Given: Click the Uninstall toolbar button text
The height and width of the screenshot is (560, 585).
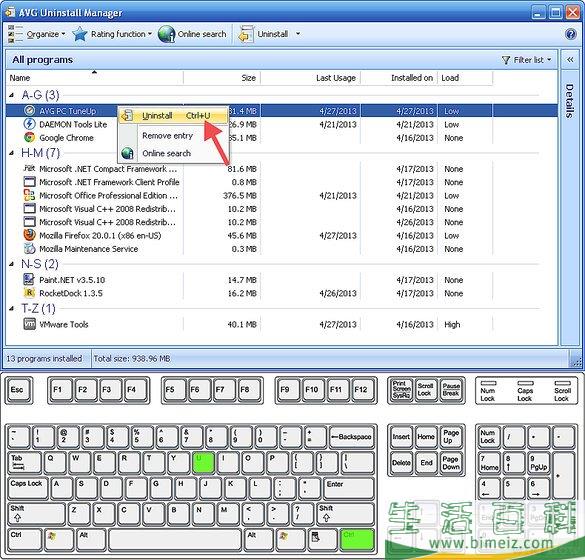Looking at the screenshot, I should (273, 34).
